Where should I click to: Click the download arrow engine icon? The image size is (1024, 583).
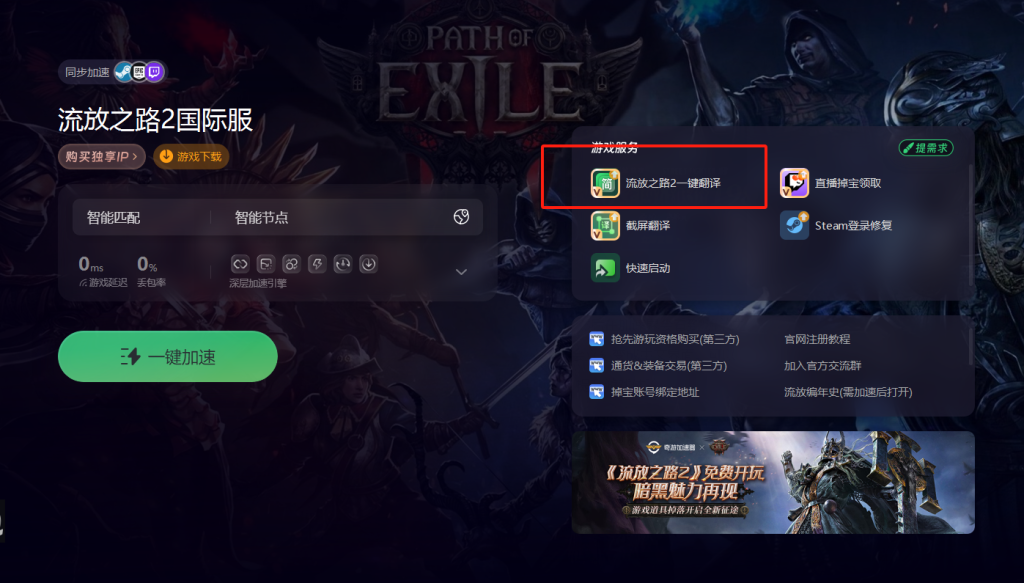368,264
